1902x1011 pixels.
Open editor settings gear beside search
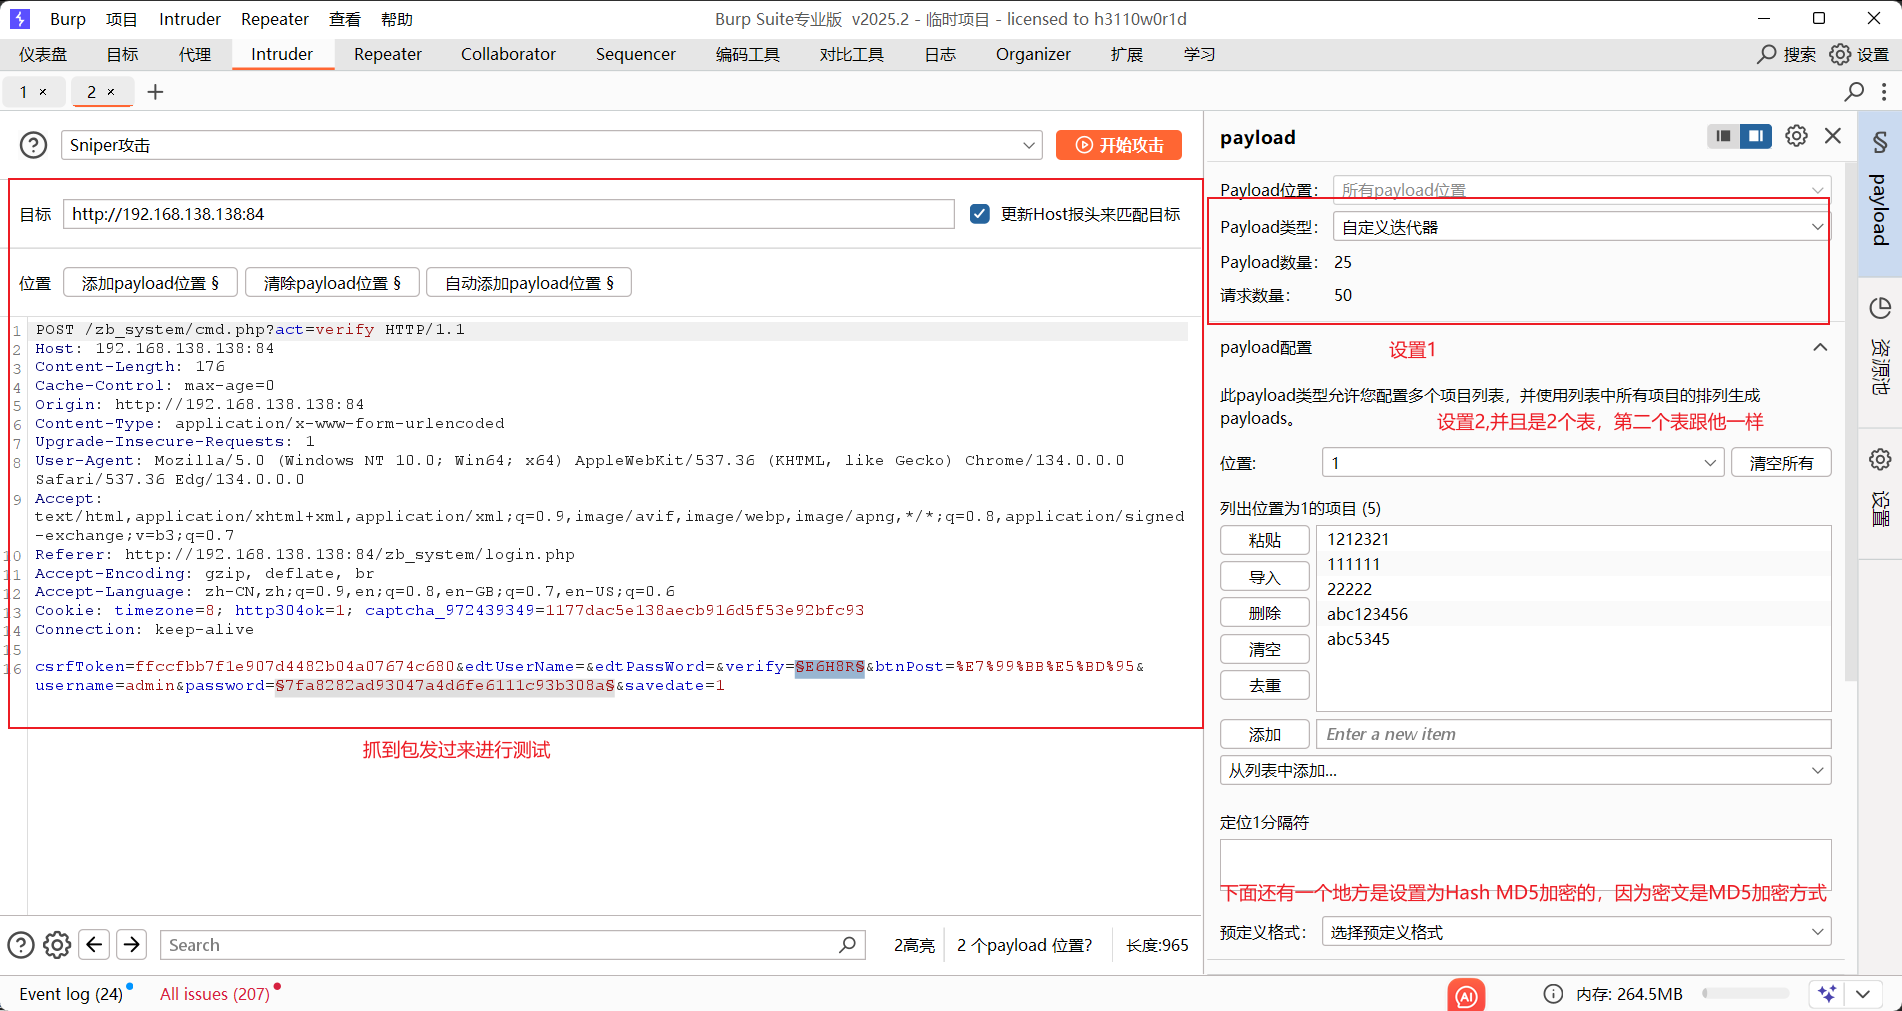(57, 945)
